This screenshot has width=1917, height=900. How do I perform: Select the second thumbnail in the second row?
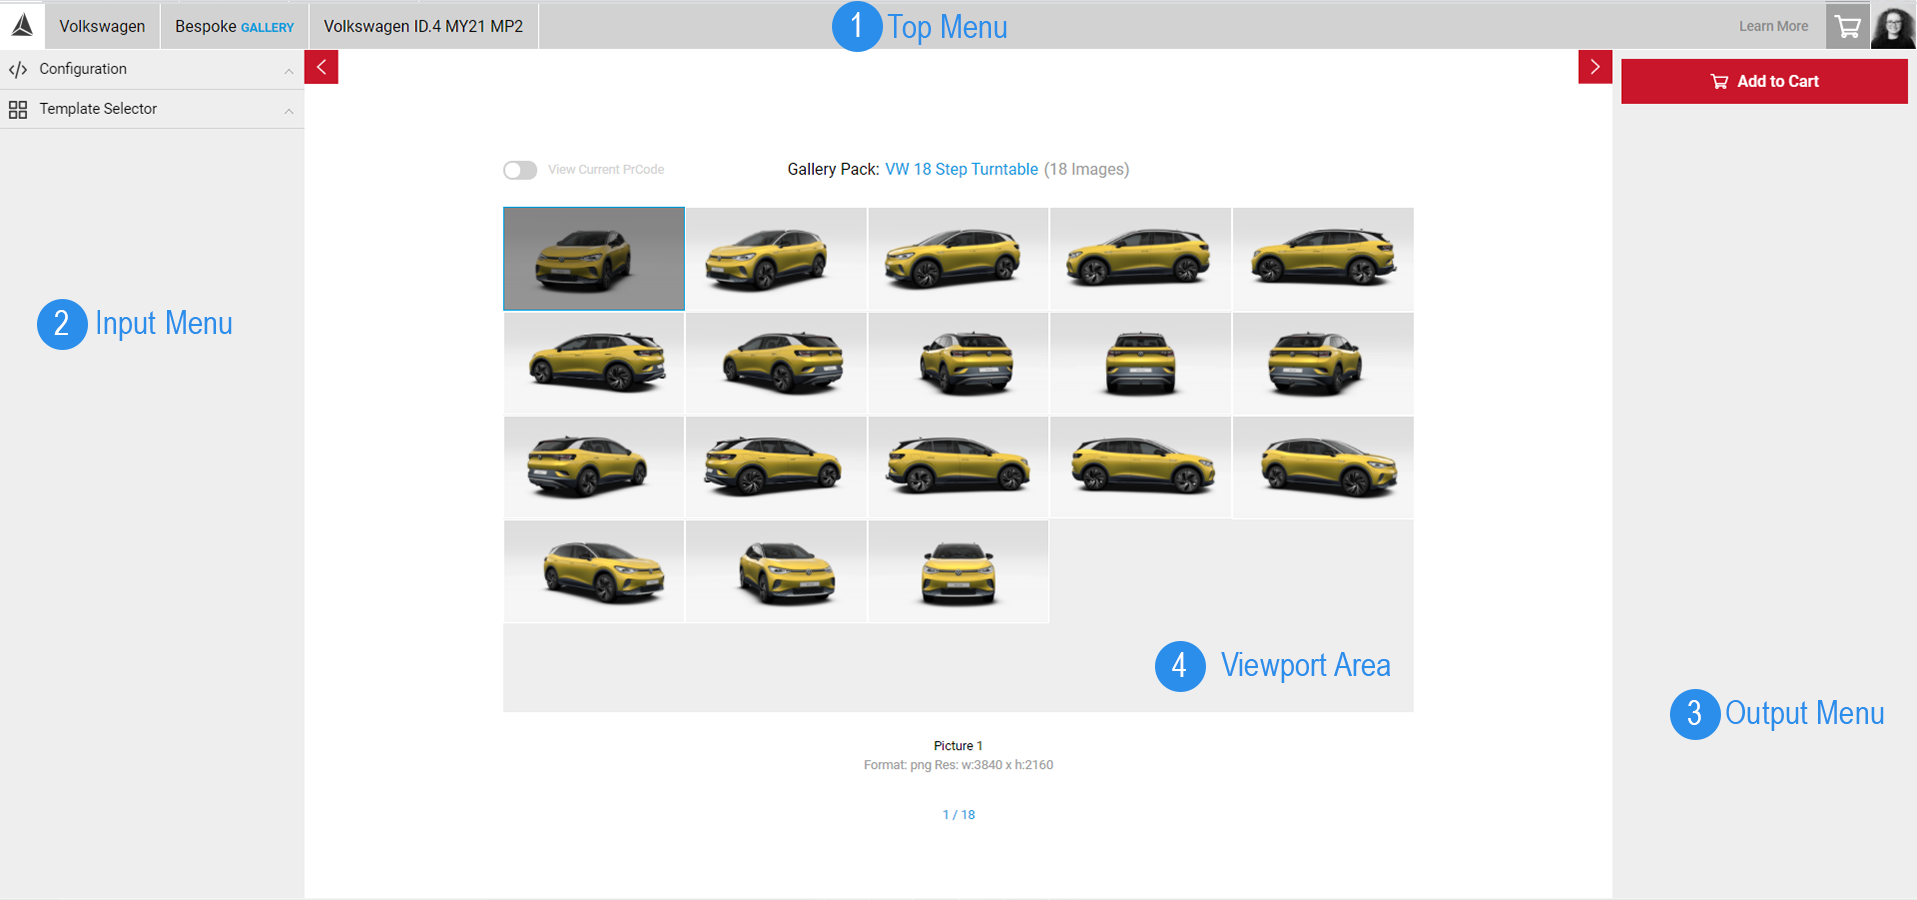click(776, 362)
